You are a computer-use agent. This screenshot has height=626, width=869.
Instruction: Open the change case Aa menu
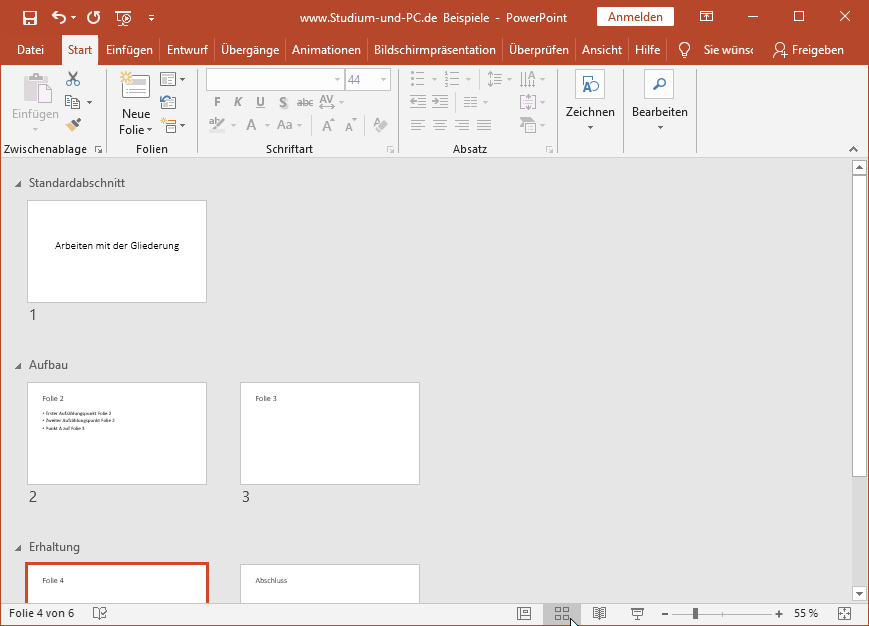point(289,125)
